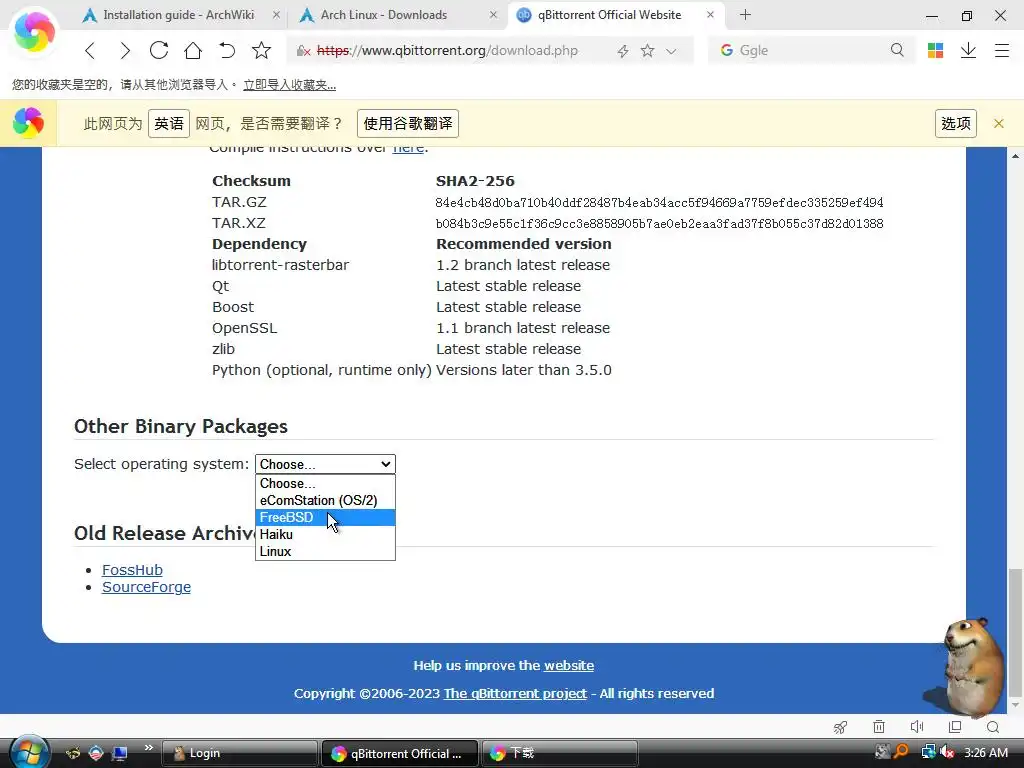Click the window layout status bar icon
Image resolution: width=1024 pixels, height=768 pixels.
click(x=955, y=727)
